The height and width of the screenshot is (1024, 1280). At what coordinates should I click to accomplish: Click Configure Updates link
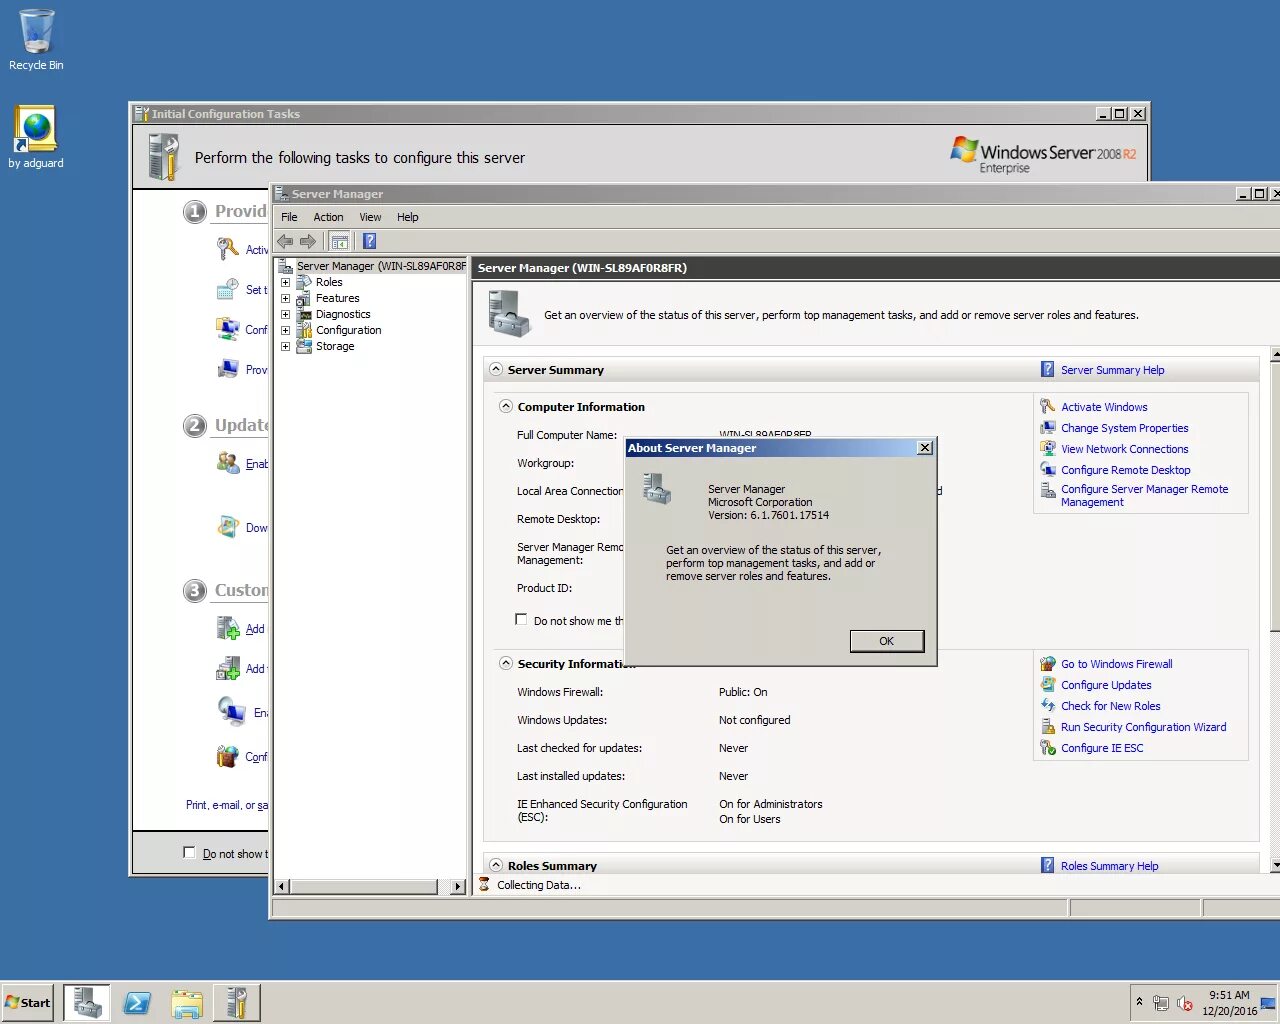tap(1106, 685)
